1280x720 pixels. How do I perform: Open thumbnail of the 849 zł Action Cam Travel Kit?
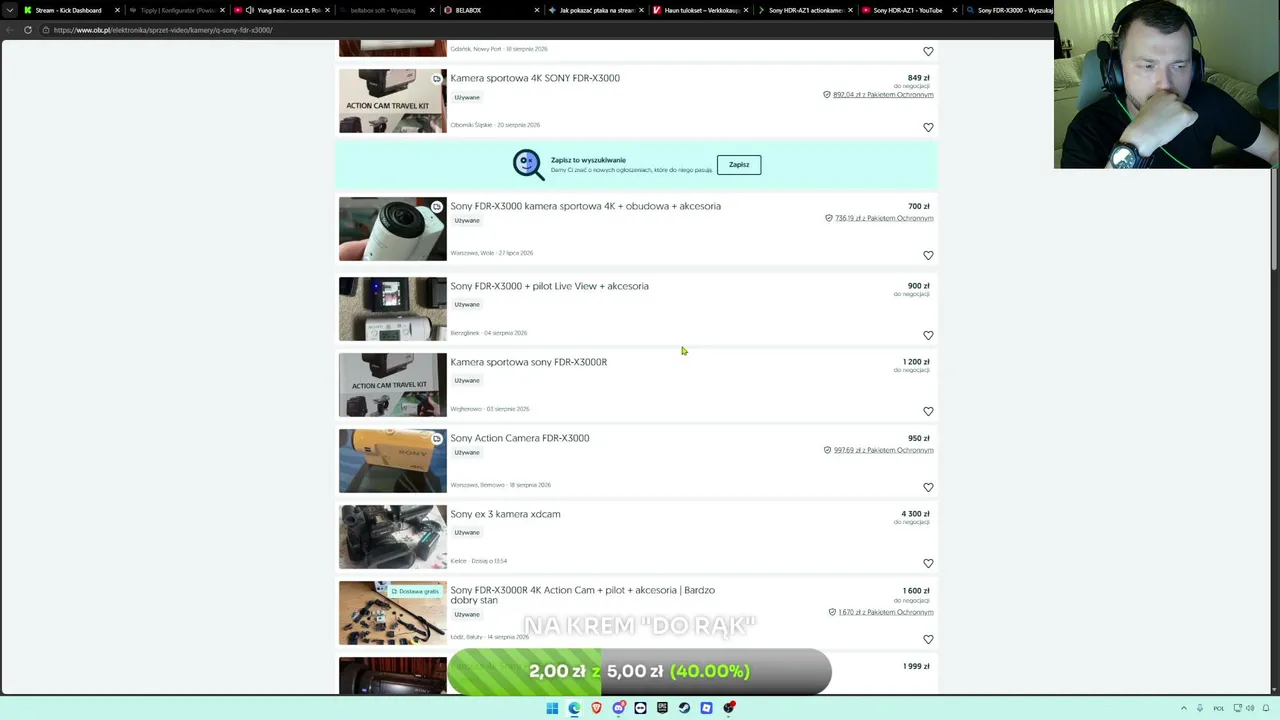pos(393,101)
